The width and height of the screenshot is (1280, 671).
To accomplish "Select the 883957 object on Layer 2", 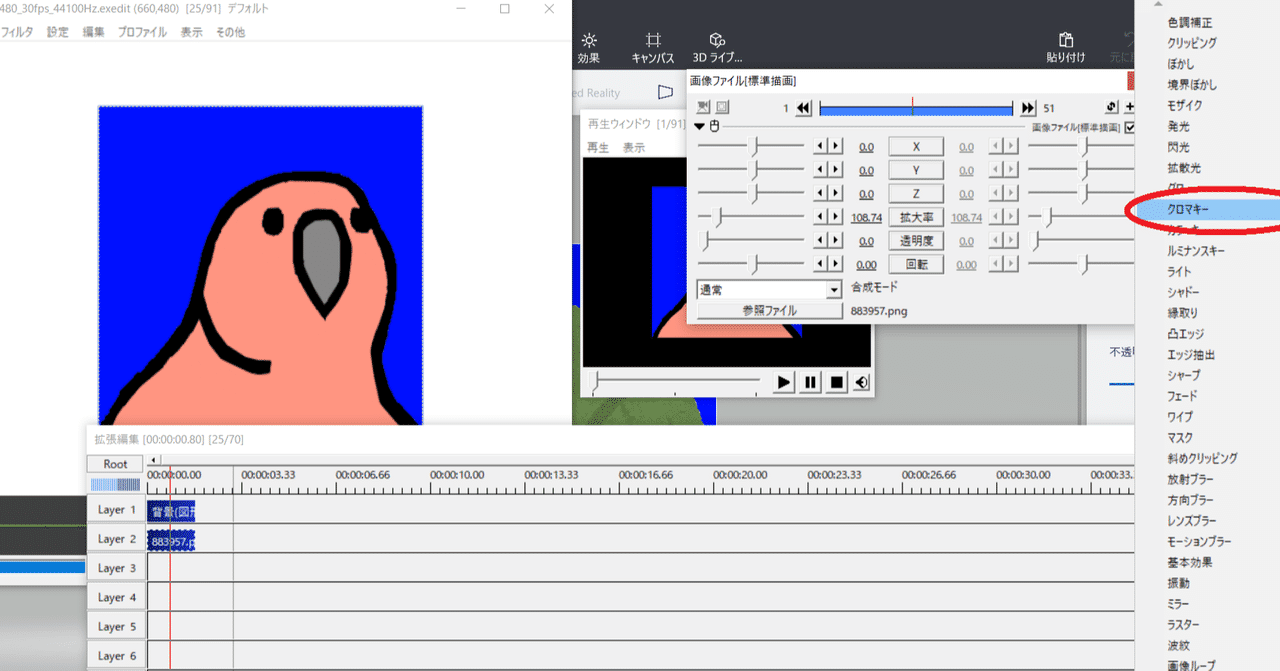I will tap(171, 540).
